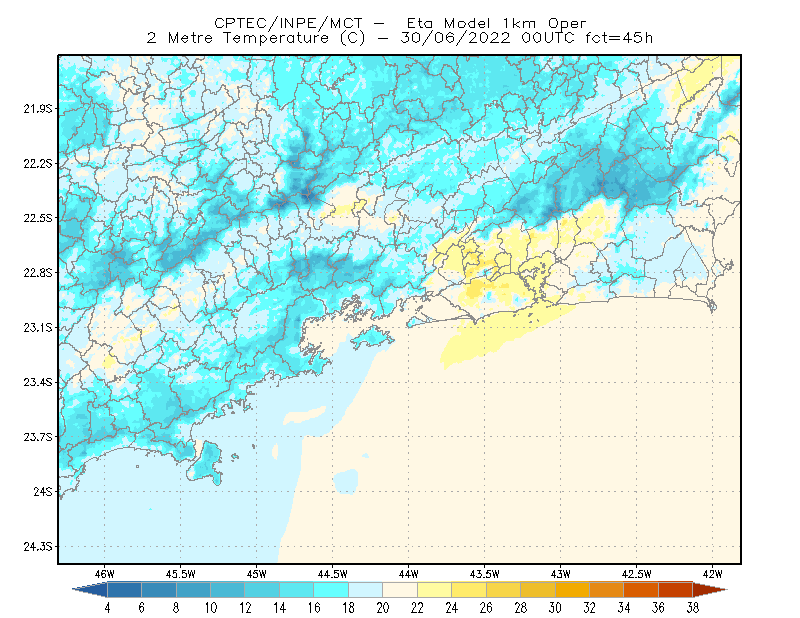Select the orange swatch between 30 and 32
The width and height of the screenshot is (800, 618).
(x=572, y=590)
